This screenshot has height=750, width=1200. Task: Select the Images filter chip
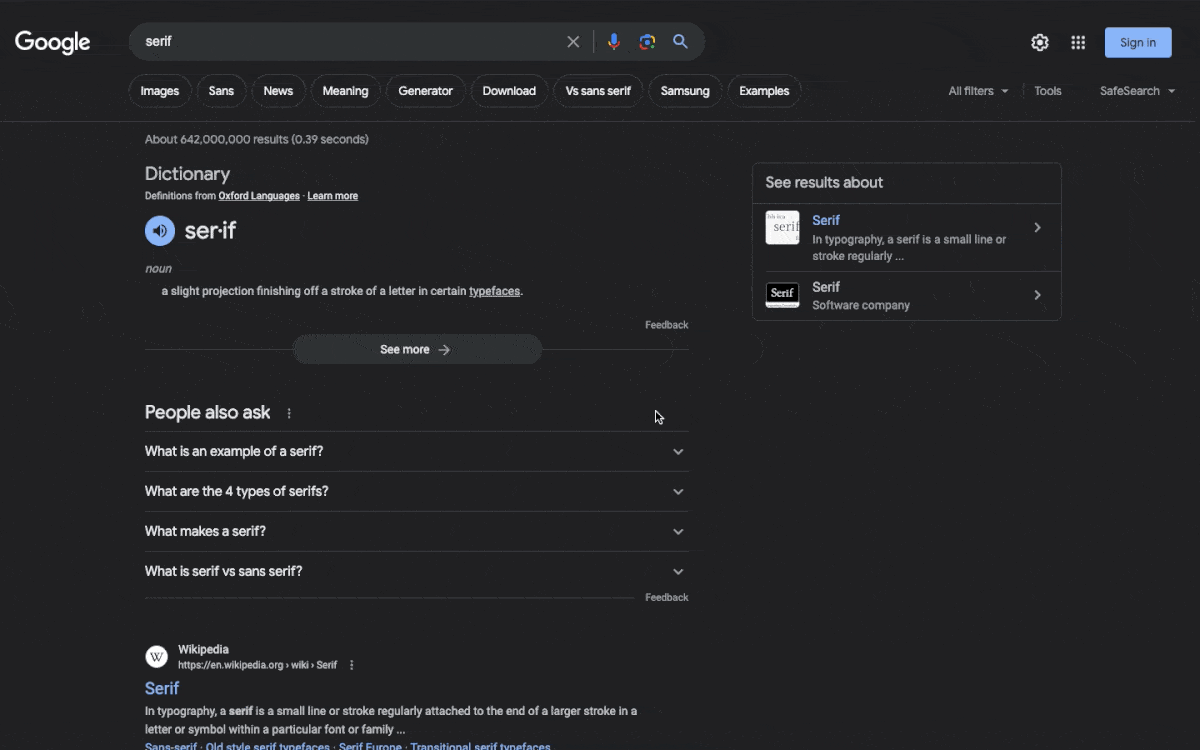(x=160, y=91)
